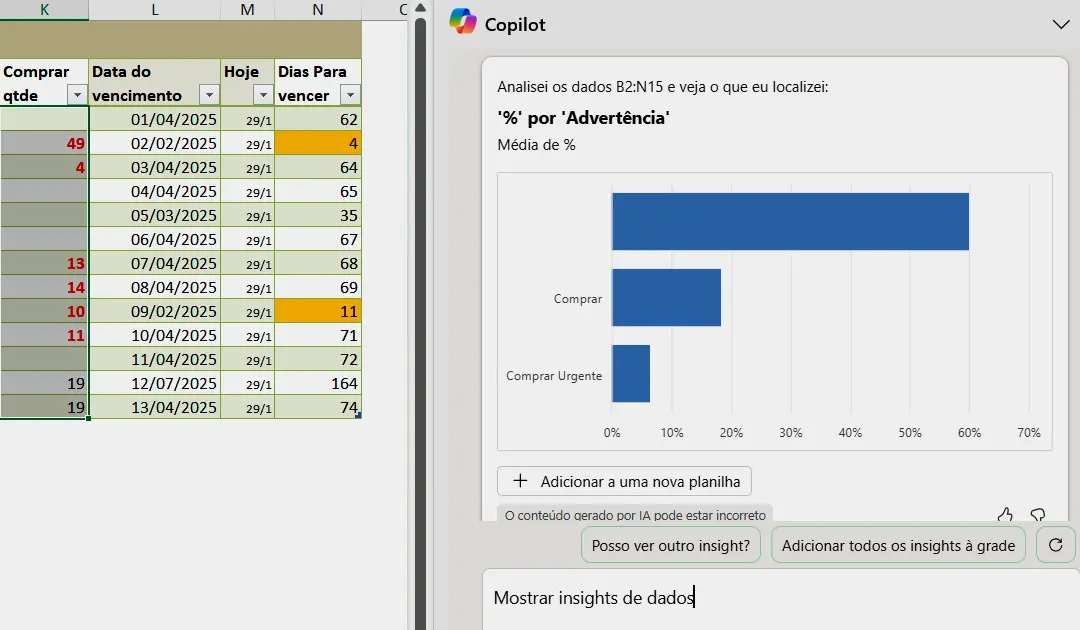Click the refresh suggestions icon button

(1055, 545)
